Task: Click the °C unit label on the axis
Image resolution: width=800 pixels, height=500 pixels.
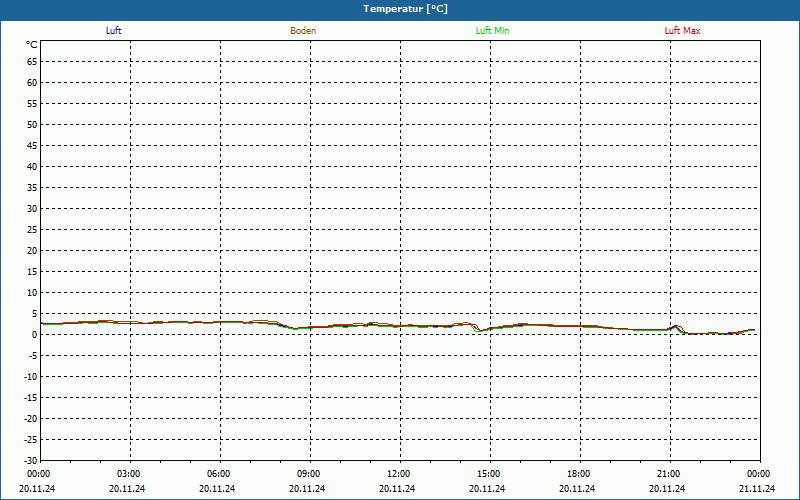Action: coord(32,45)
